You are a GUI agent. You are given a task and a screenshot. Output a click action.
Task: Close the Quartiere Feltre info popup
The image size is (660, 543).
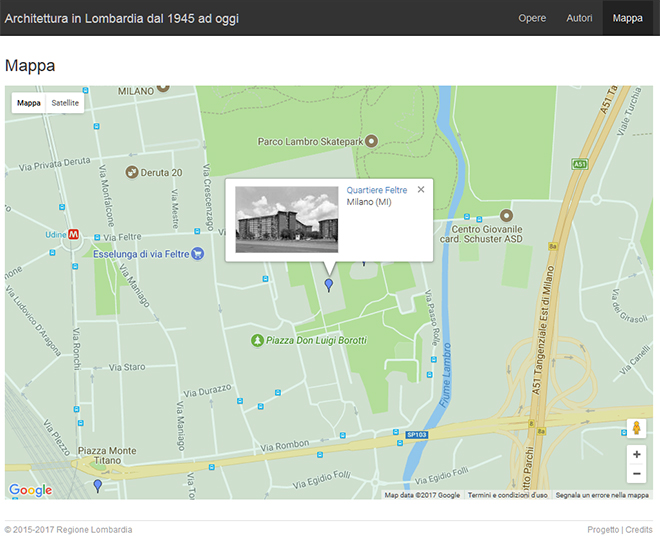421,189
